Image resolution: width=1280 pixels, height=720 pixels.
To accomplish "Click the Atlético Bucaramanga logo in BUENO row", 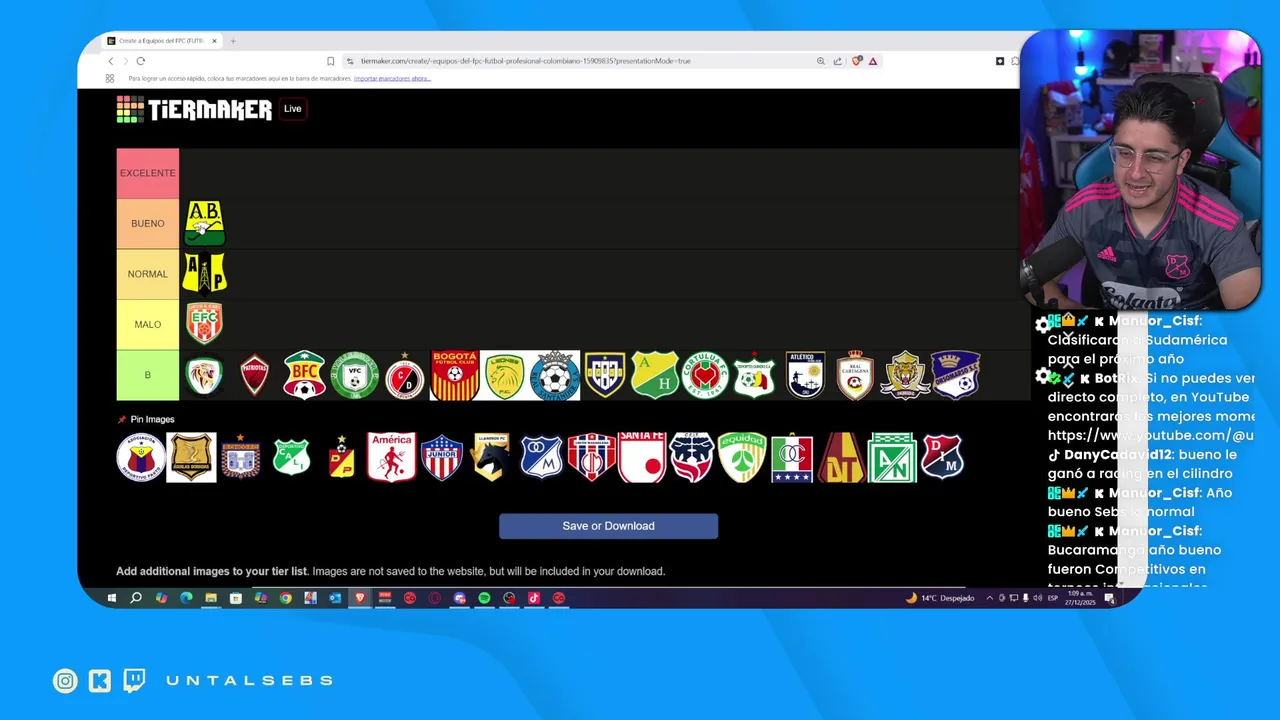I will [204, 223].
